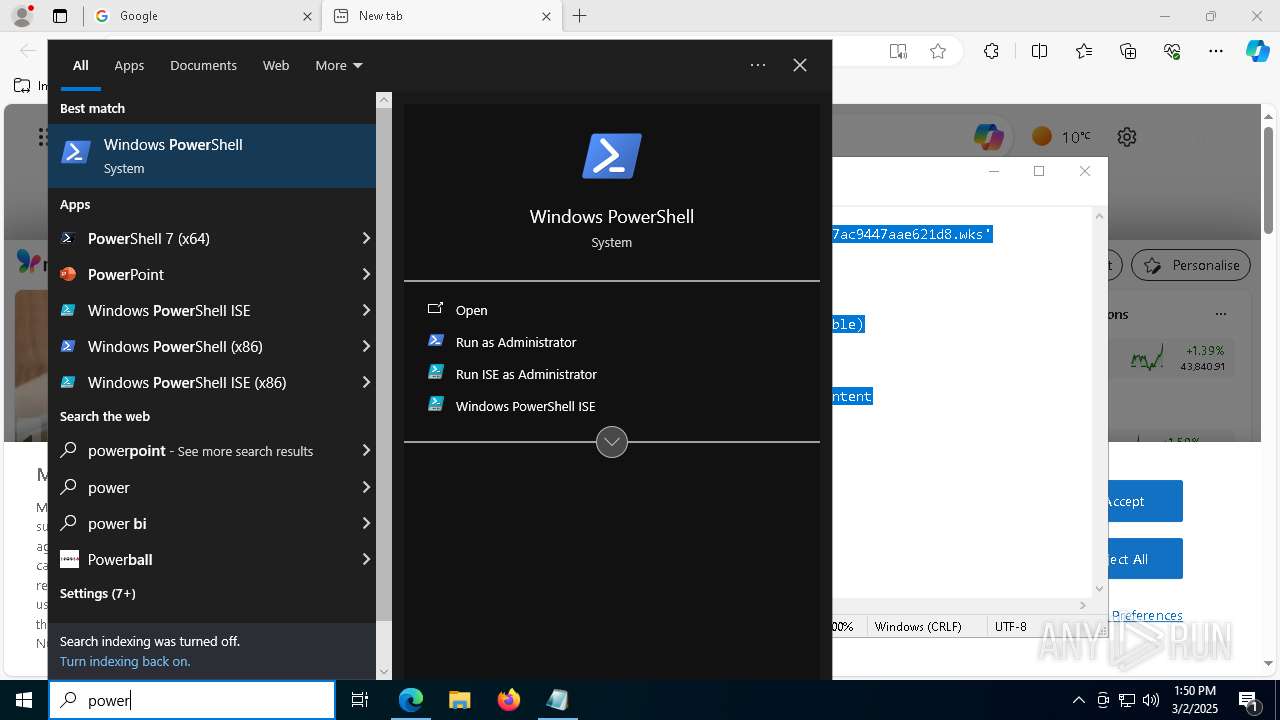The height and width of the screenshot is (720, 1280).
Task: Click the Open action for PowerShell
Action: tap(471, 310)
